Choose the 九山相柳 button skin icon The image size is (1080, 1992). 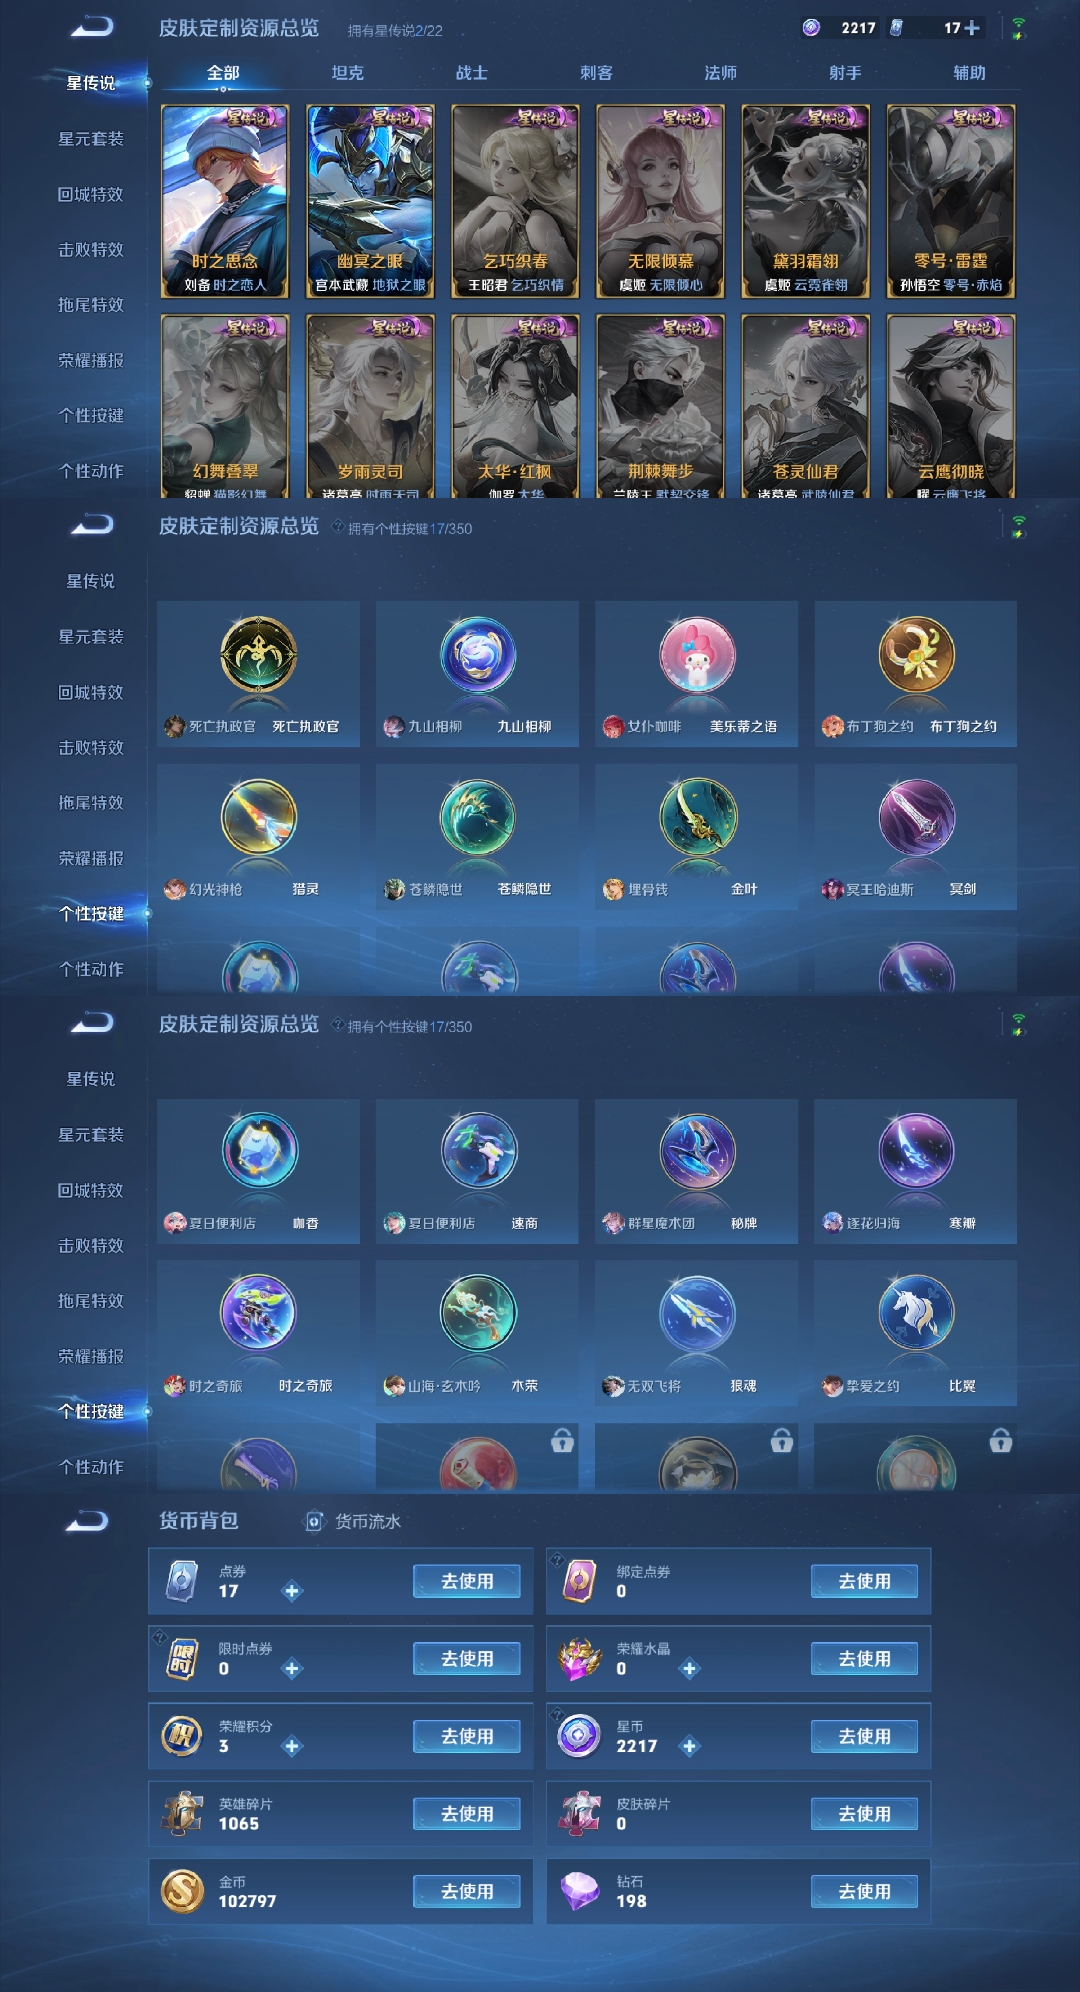pos(478,654)
